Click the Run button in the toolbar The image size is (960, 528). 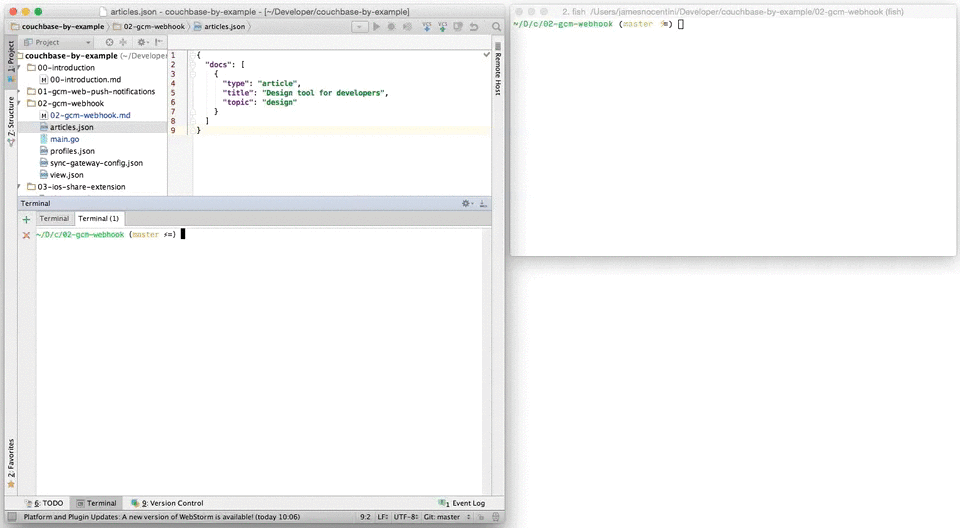point(377,26)
